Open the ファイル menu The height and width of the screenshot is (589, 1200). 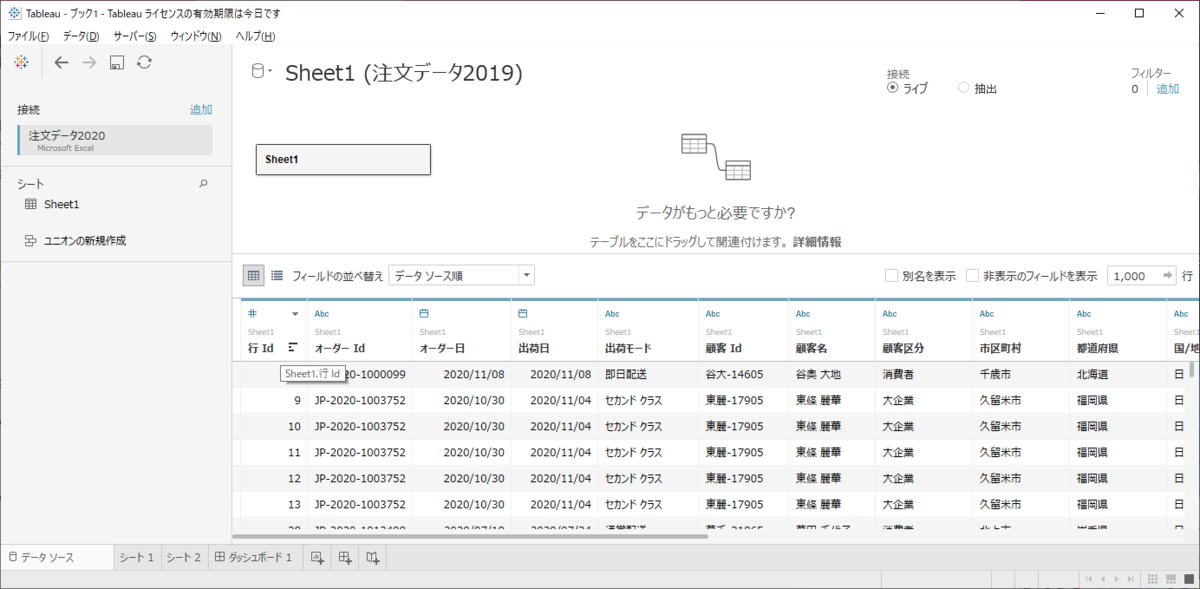28,36
